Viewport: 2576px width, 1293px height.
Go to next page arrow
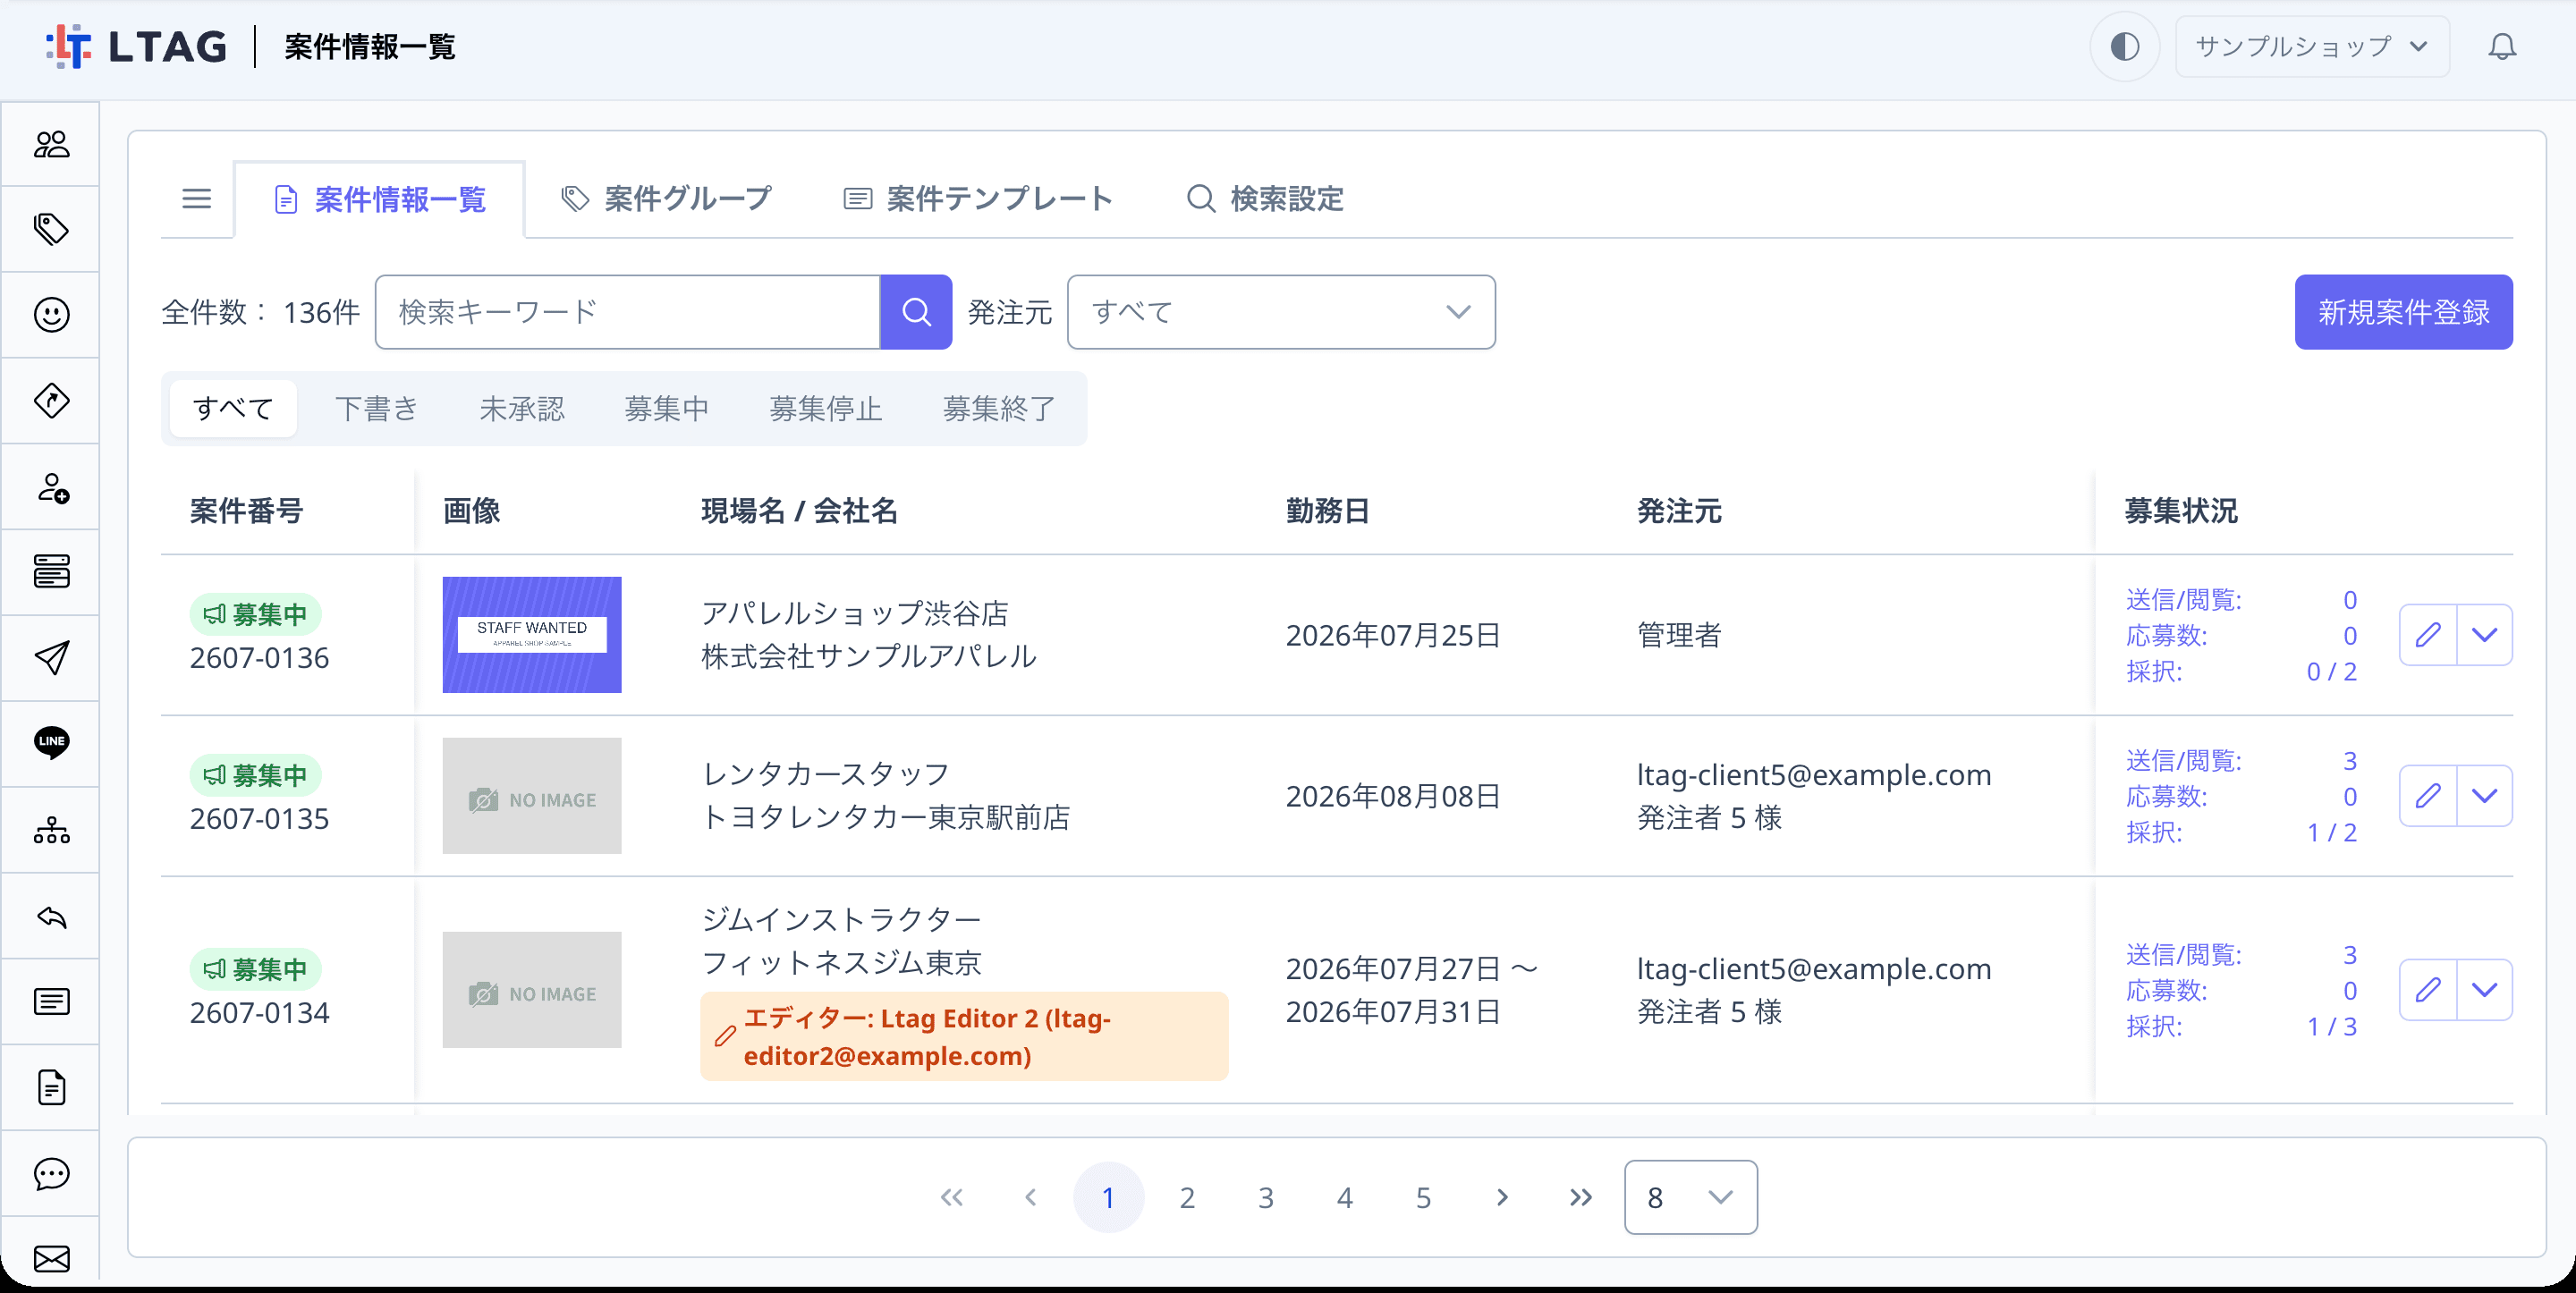click(x=1502, y=1197)
